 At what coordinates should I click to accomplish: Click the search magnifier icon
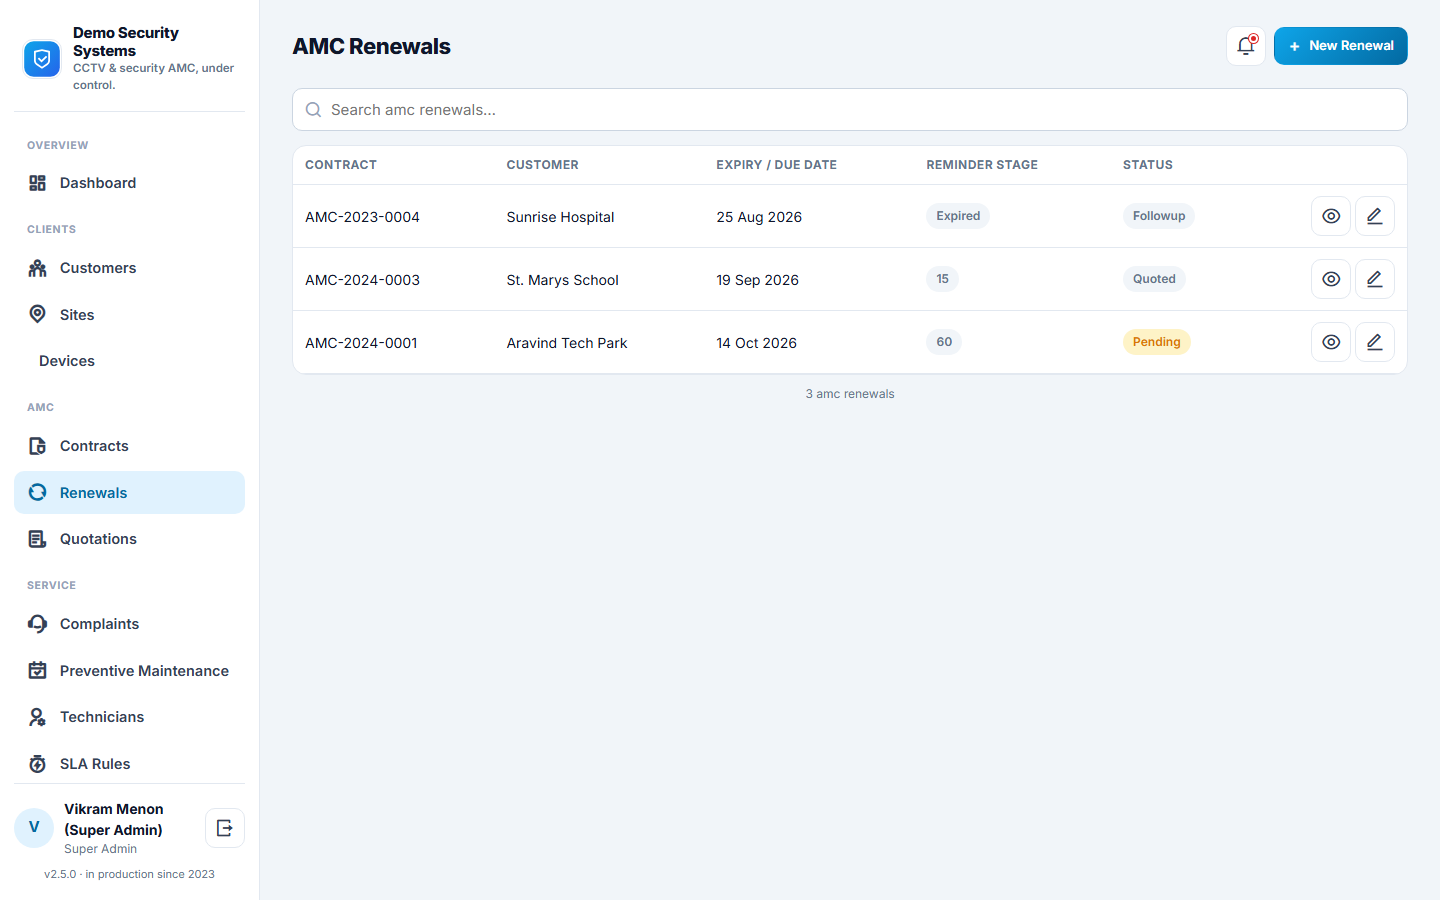coord(313,110)
